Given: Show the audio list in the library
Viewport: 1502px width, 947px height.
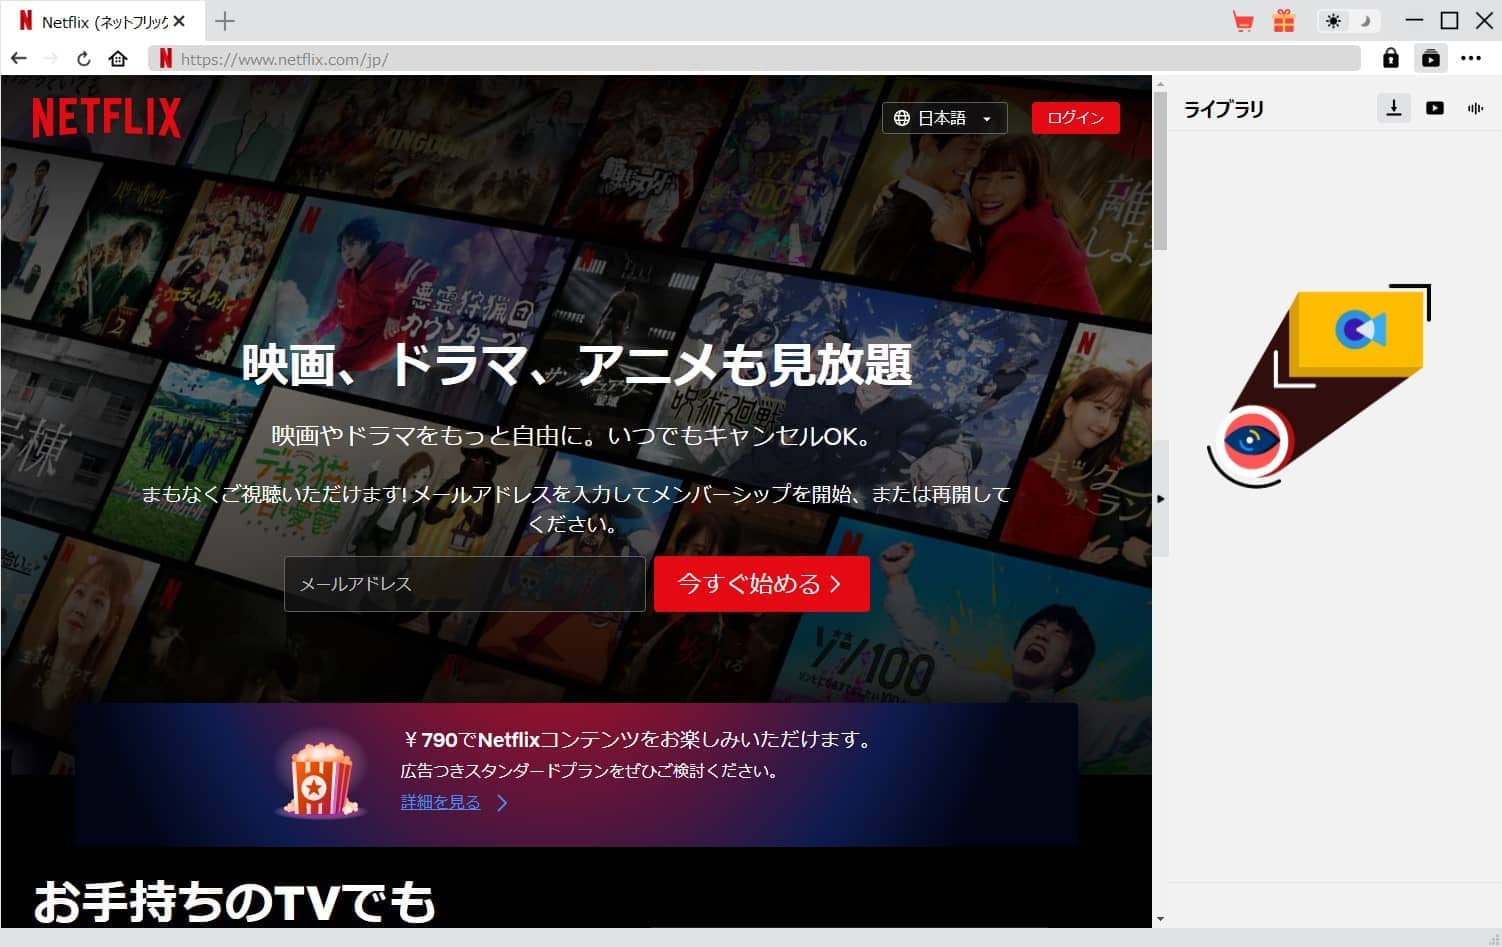Looking at the screenshot, I should [1475, 108].
